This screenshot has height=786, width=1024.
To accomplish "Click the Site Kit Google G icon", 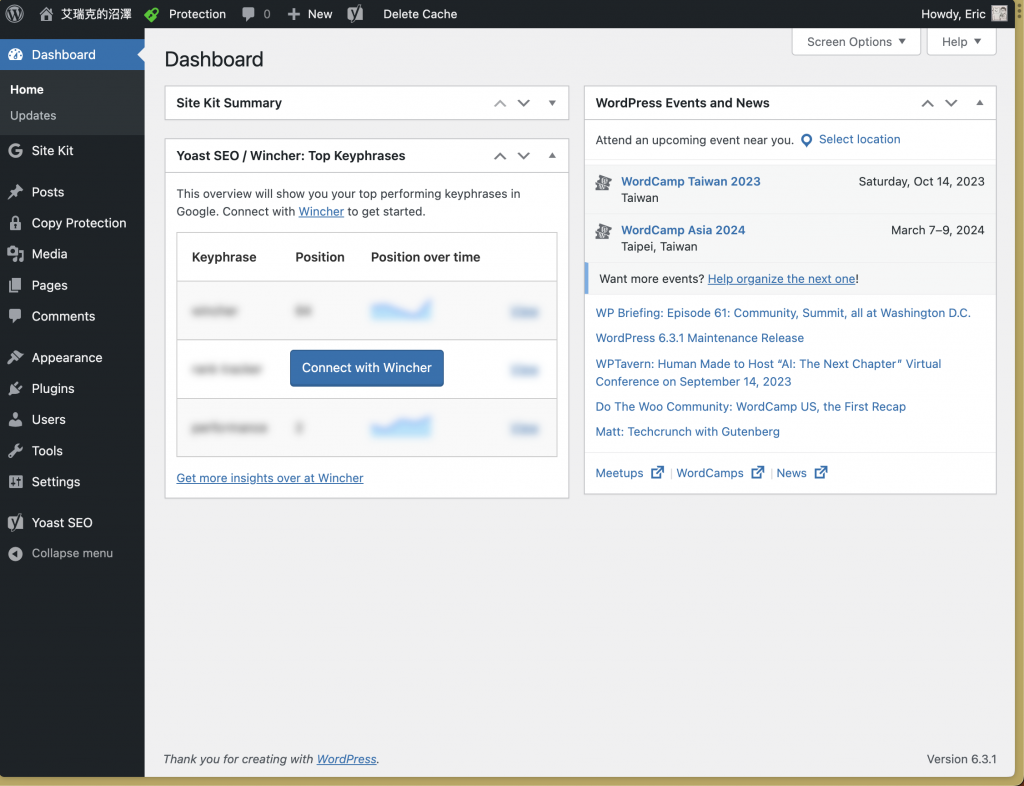I will coord(16,151).
